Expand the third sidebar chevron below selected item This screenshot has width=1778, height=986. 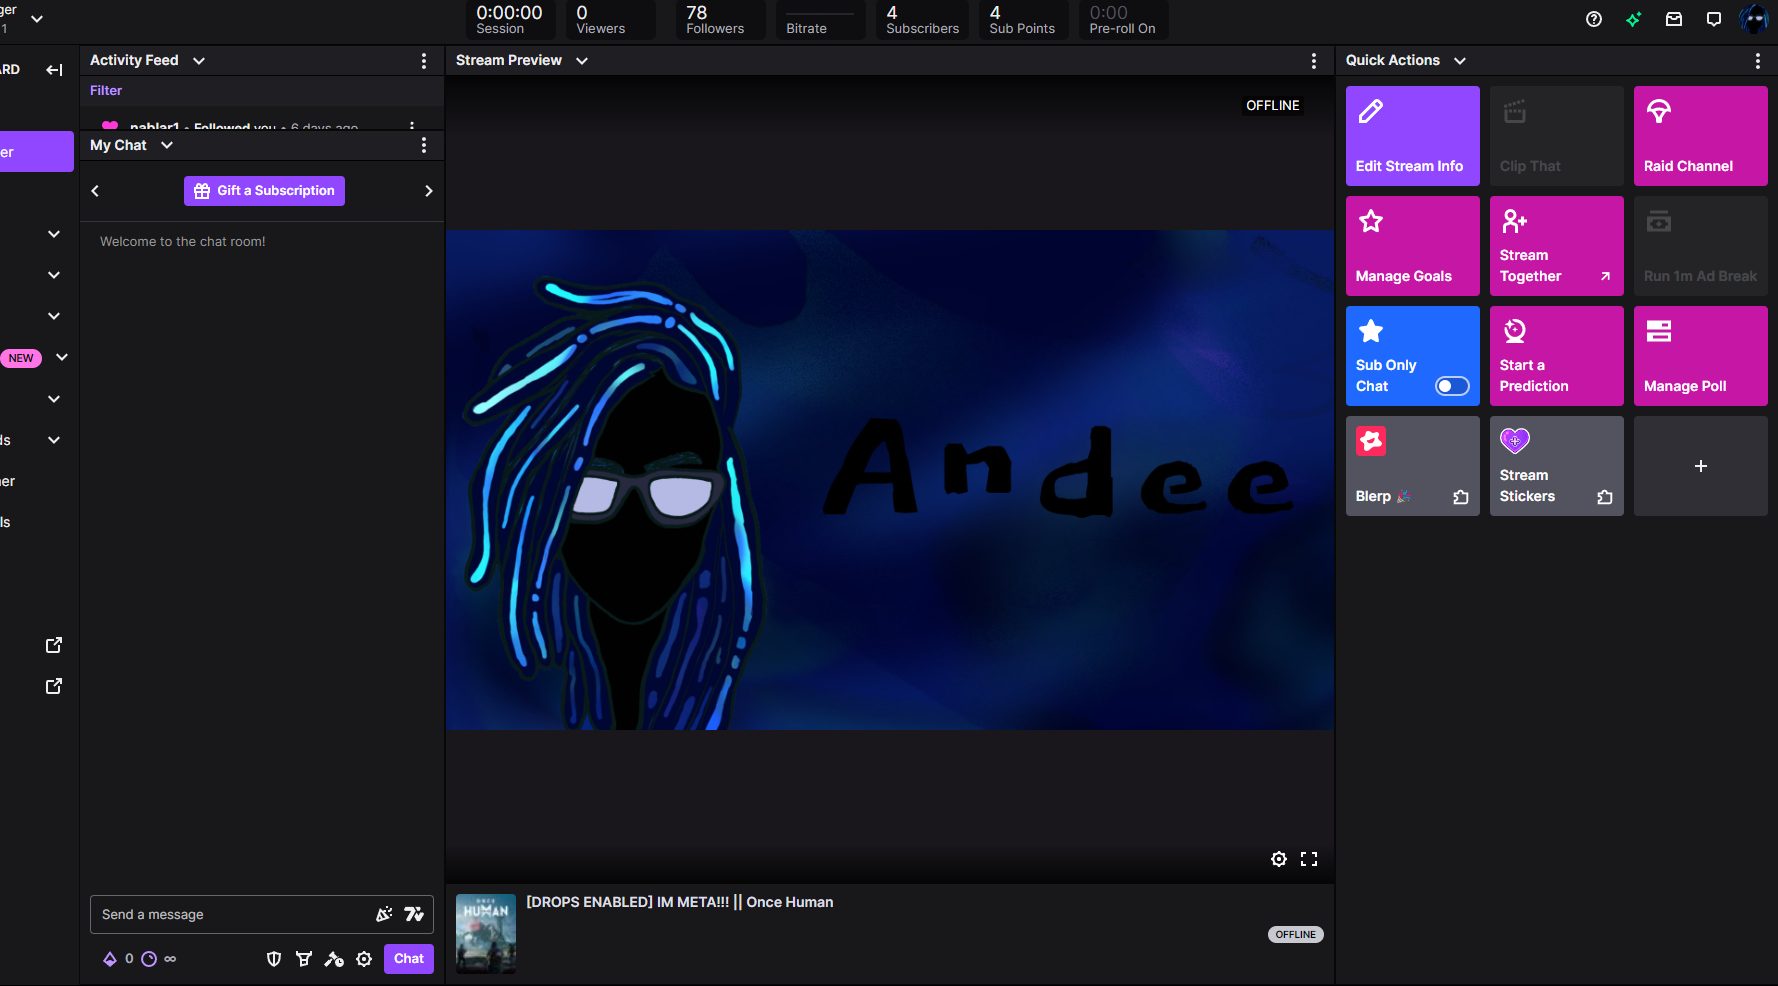[54, 316]
